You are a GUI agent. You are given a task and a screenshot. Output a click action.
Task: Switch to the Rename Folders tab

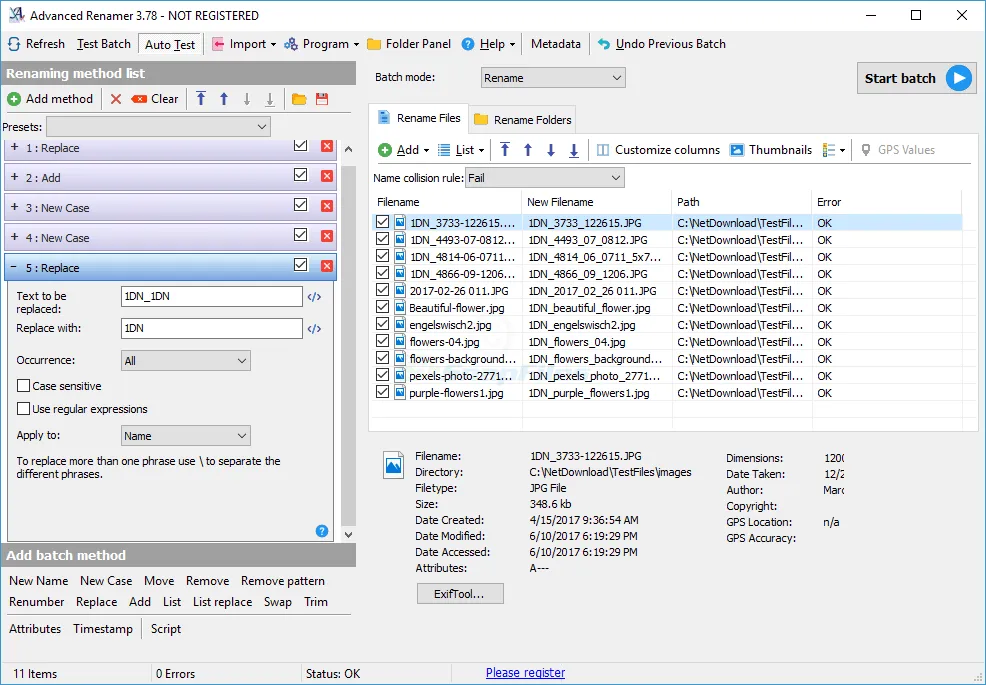pos(523,120)
